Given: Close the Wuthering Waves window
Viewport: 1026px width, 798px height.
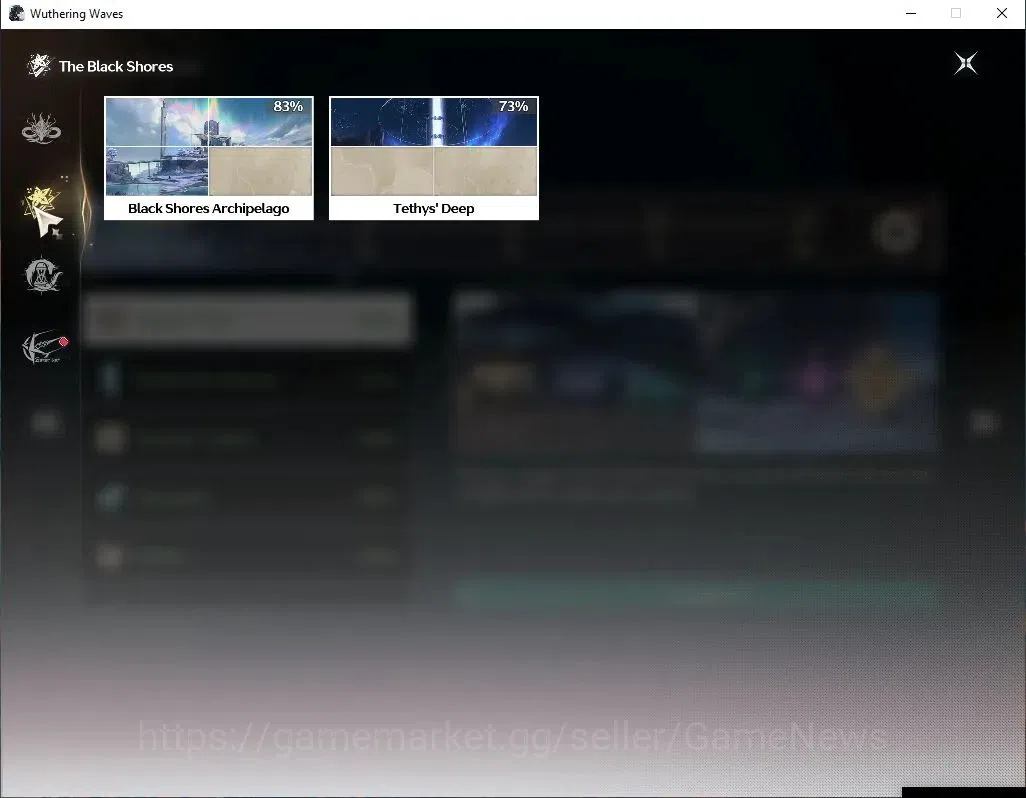Looking at the screenshot, I should coord(1002,14).
